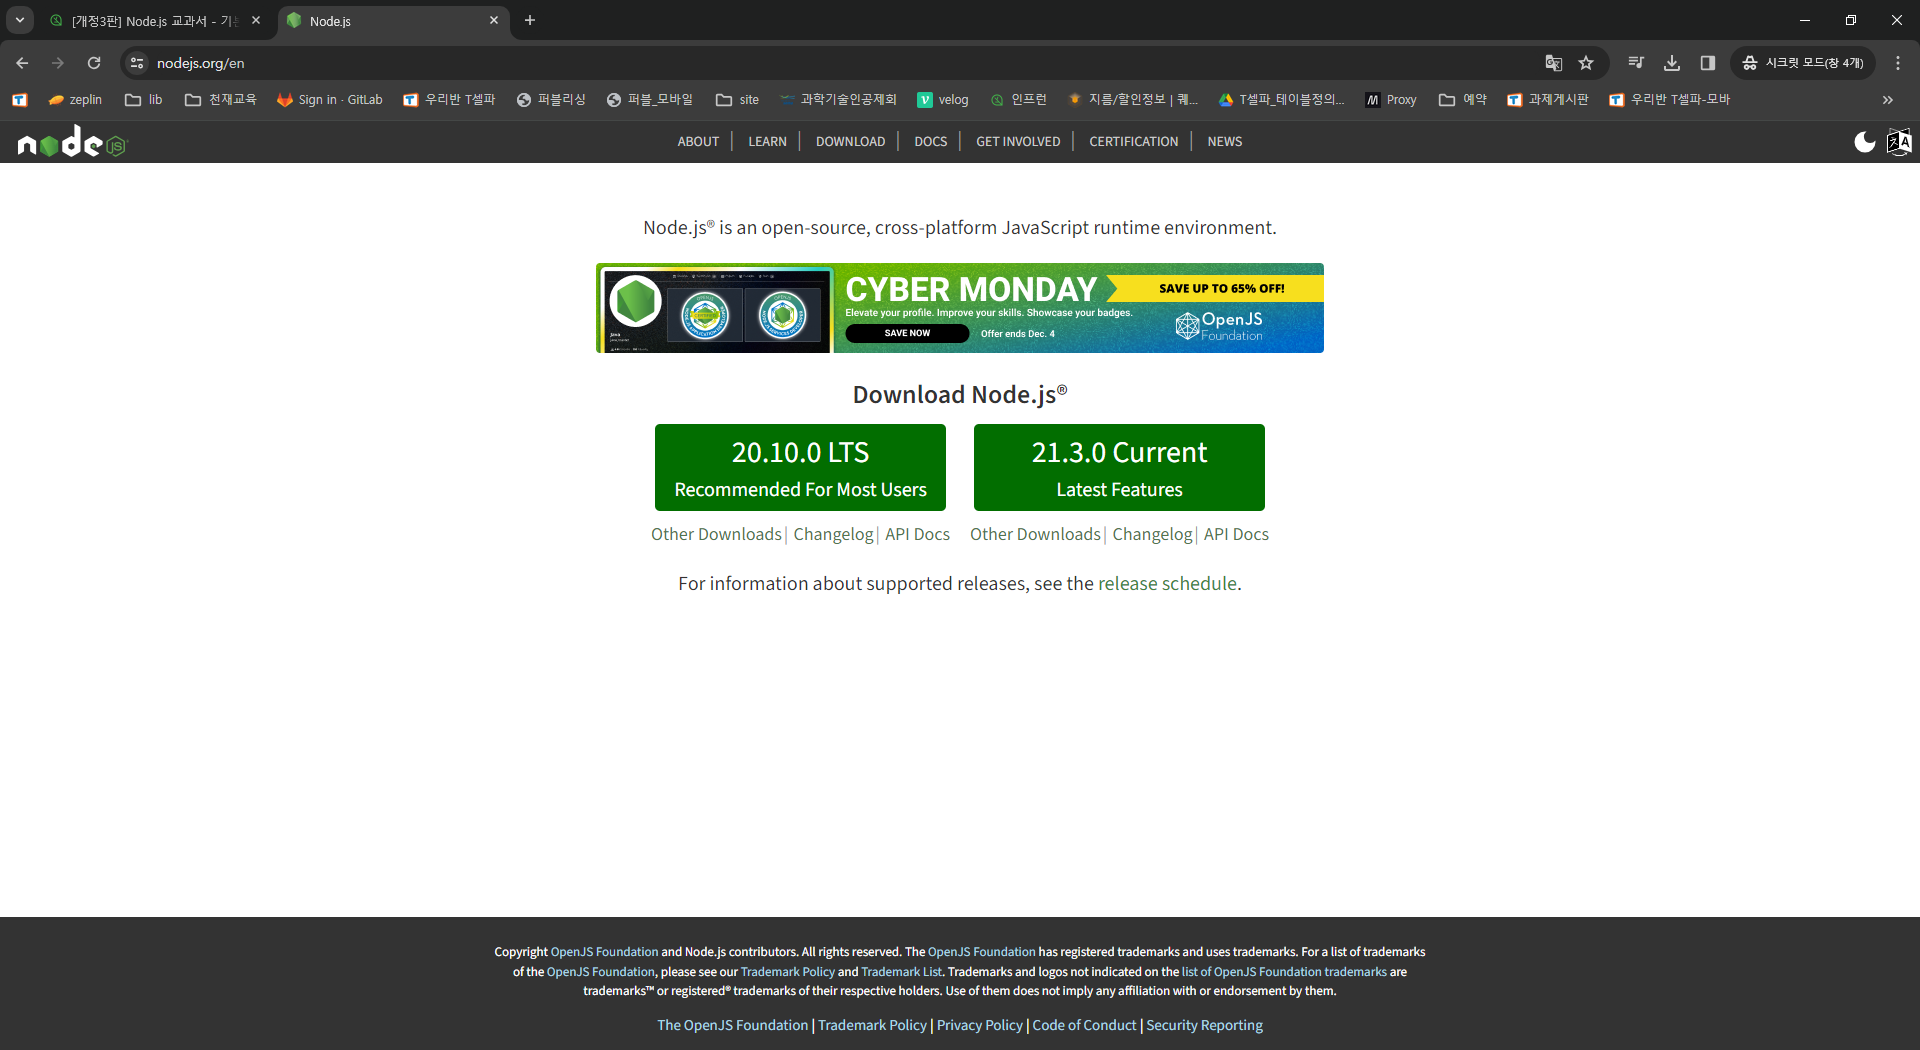1920x1050 pixels.
Task: Close the Node.js tab
Action: 494,20
